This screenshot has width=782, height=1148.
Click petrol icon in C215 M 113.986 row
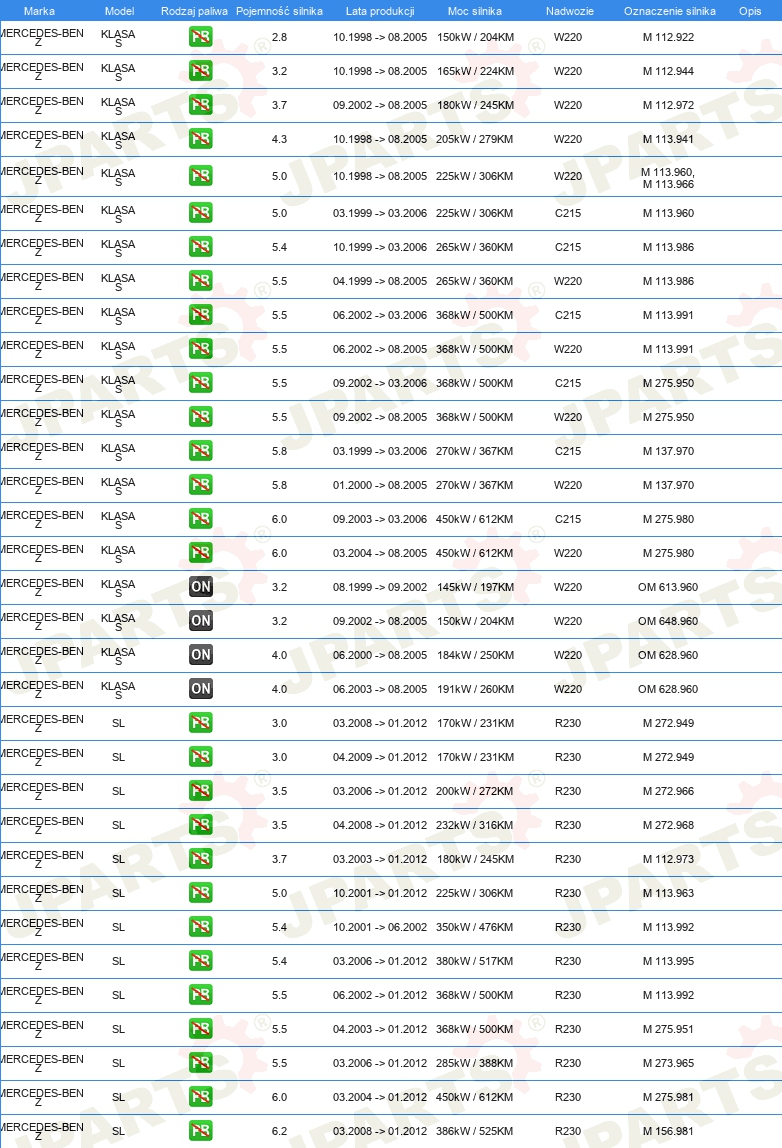[201, 247]
